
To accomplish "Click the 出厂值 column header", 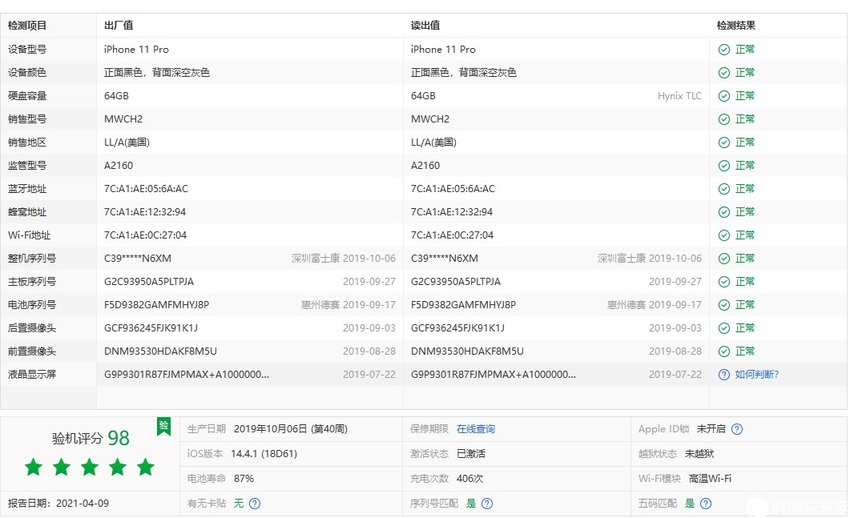I will click(119, 25).
